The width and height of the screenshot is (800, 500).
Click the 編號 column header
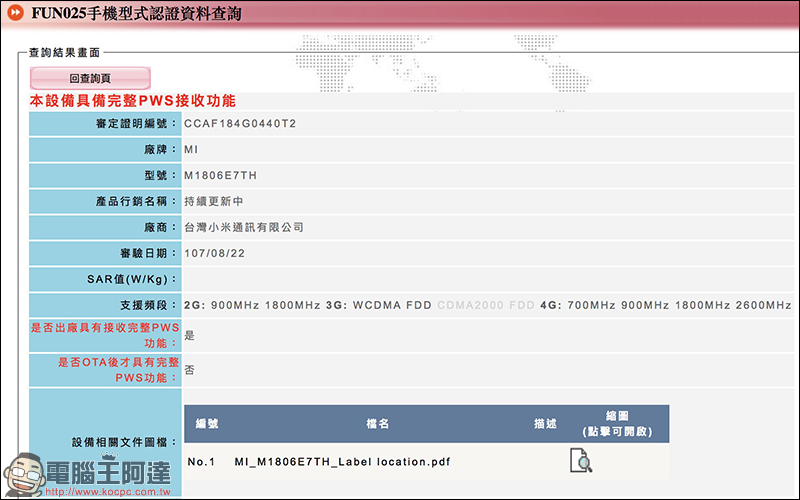207,423
